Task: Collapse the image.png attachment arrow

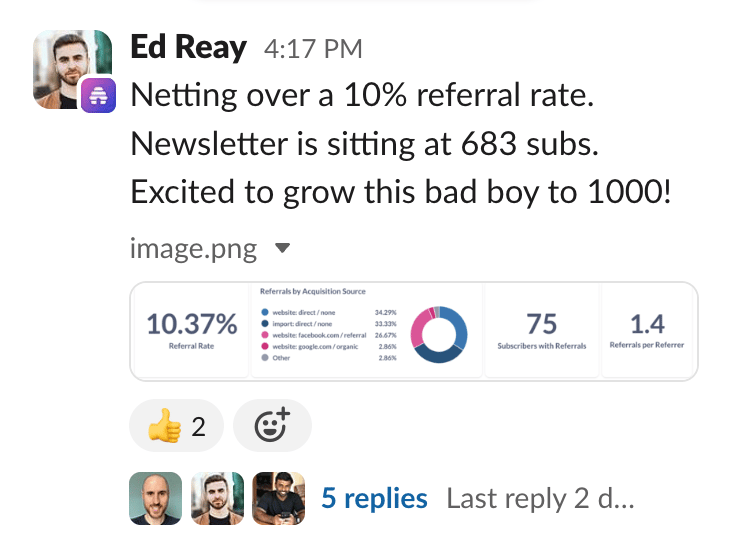Action: (282, 248)
